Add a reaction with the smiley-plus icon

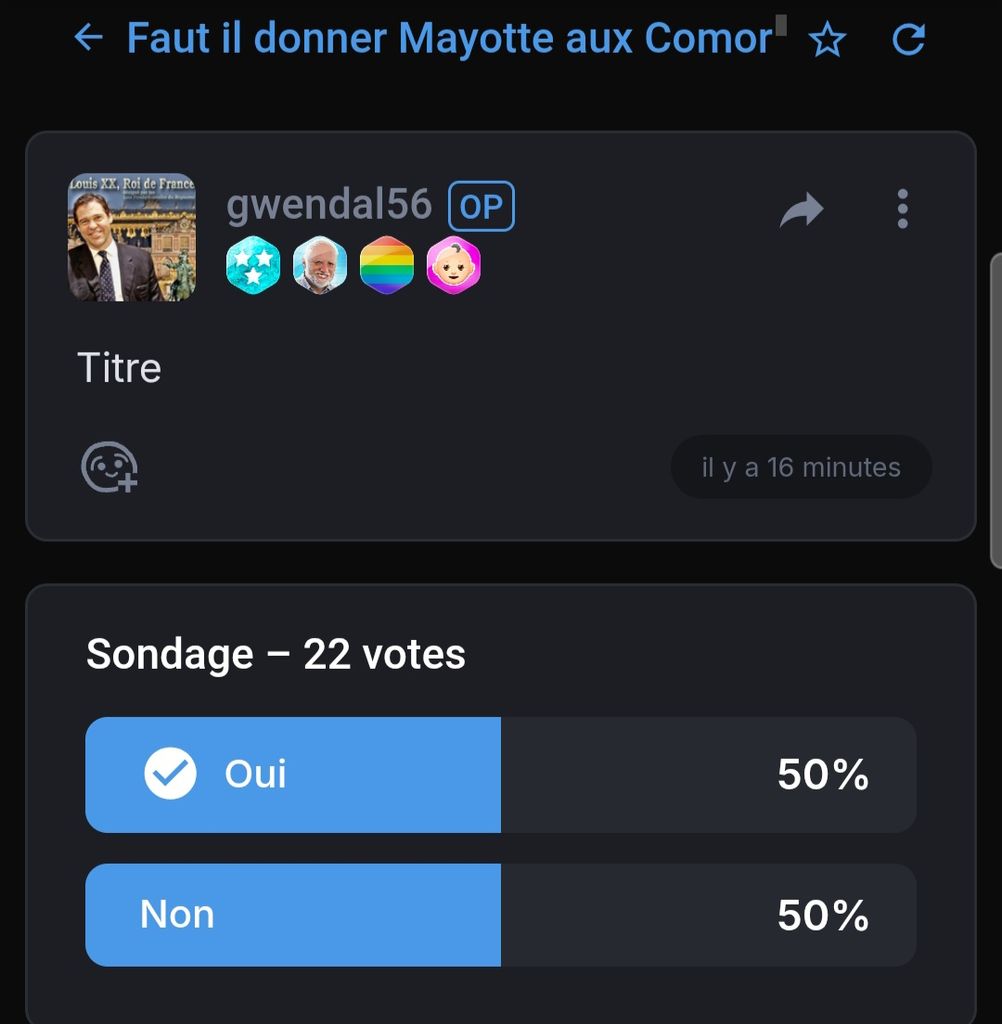click(109, 467)
